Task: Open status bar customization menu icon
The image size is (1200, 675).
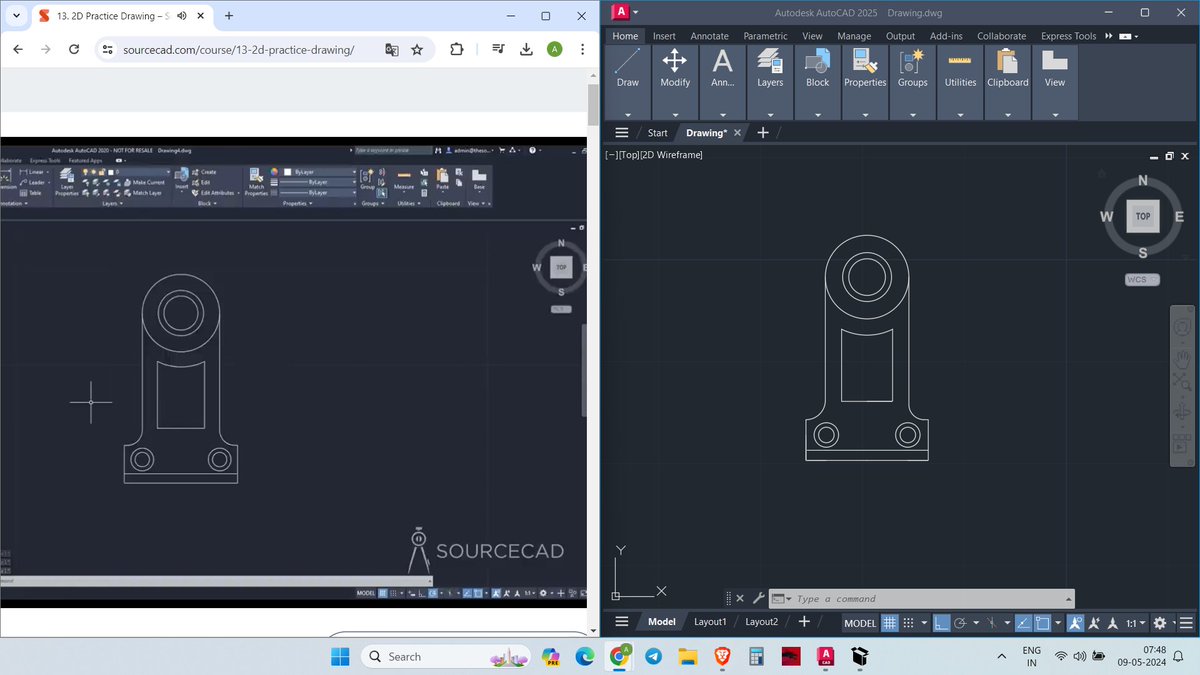Action: (1186, 623)
